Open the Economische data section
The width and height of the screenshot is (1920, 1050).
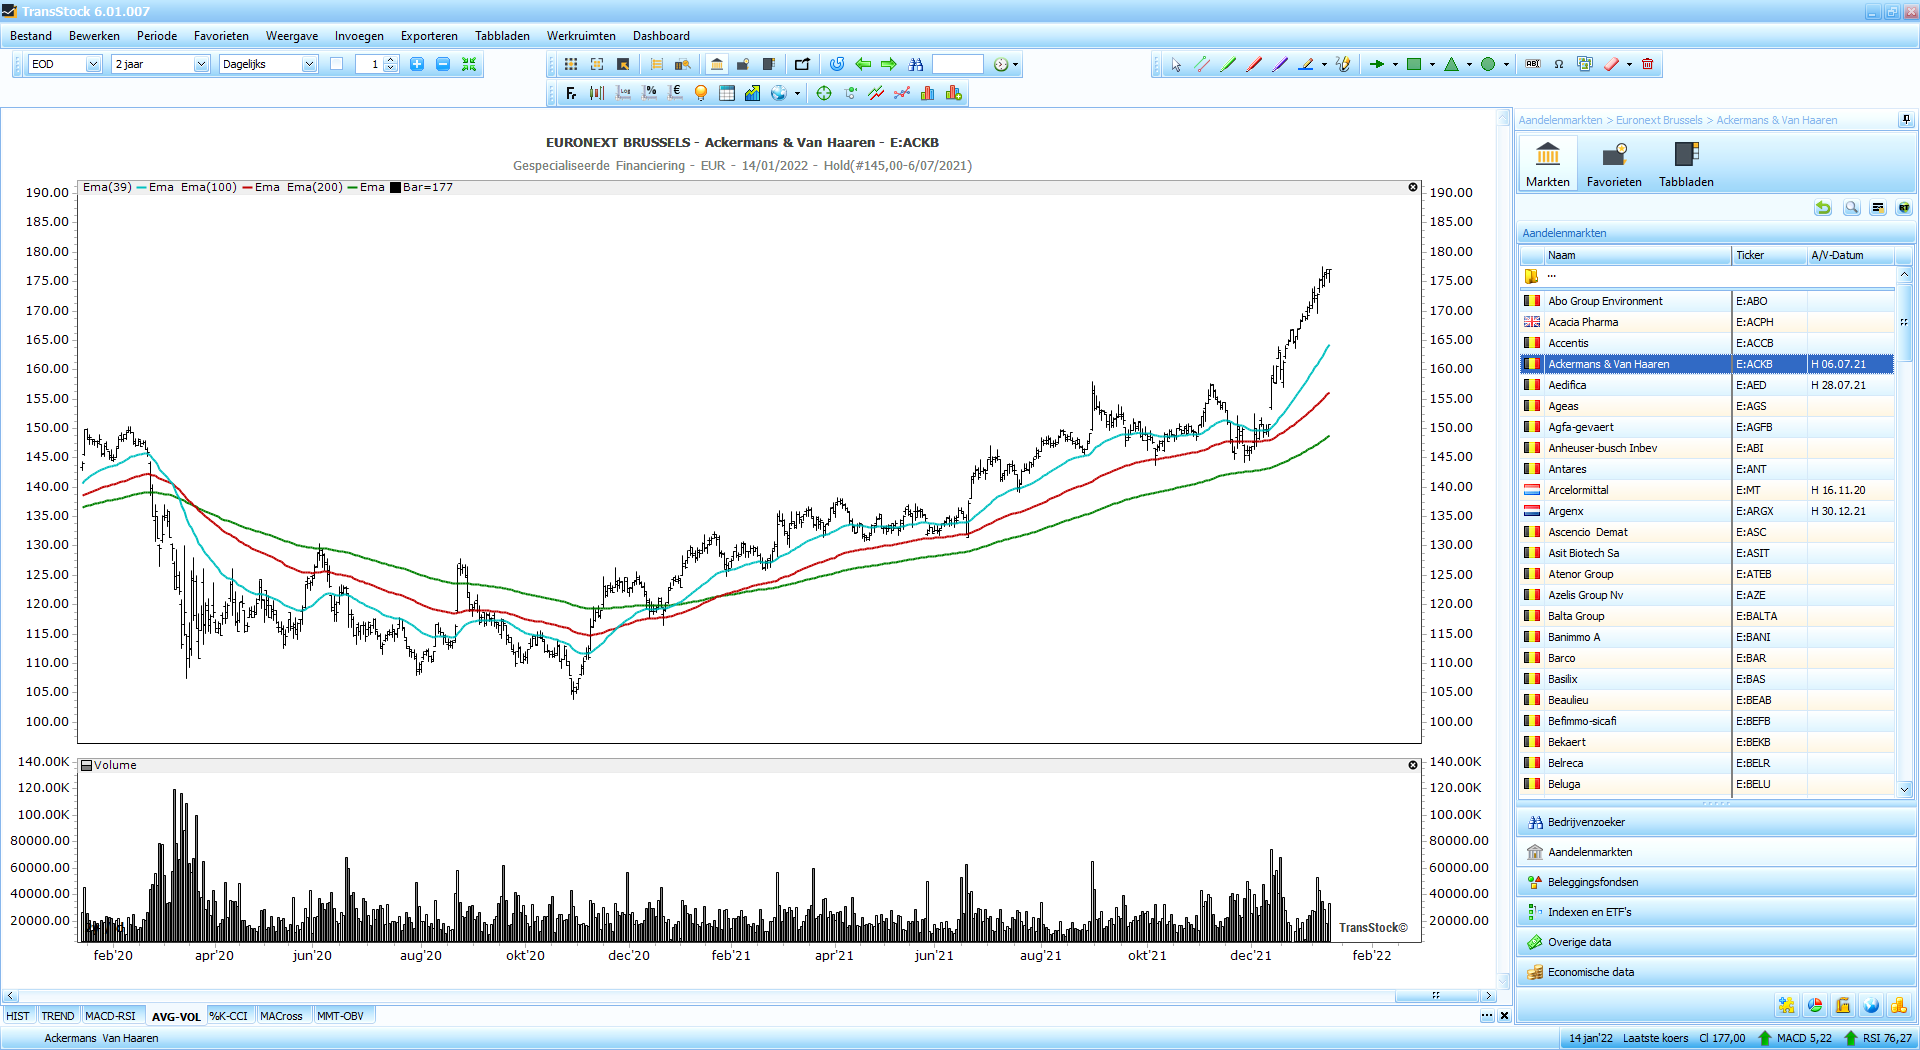tap(1716, 972)
